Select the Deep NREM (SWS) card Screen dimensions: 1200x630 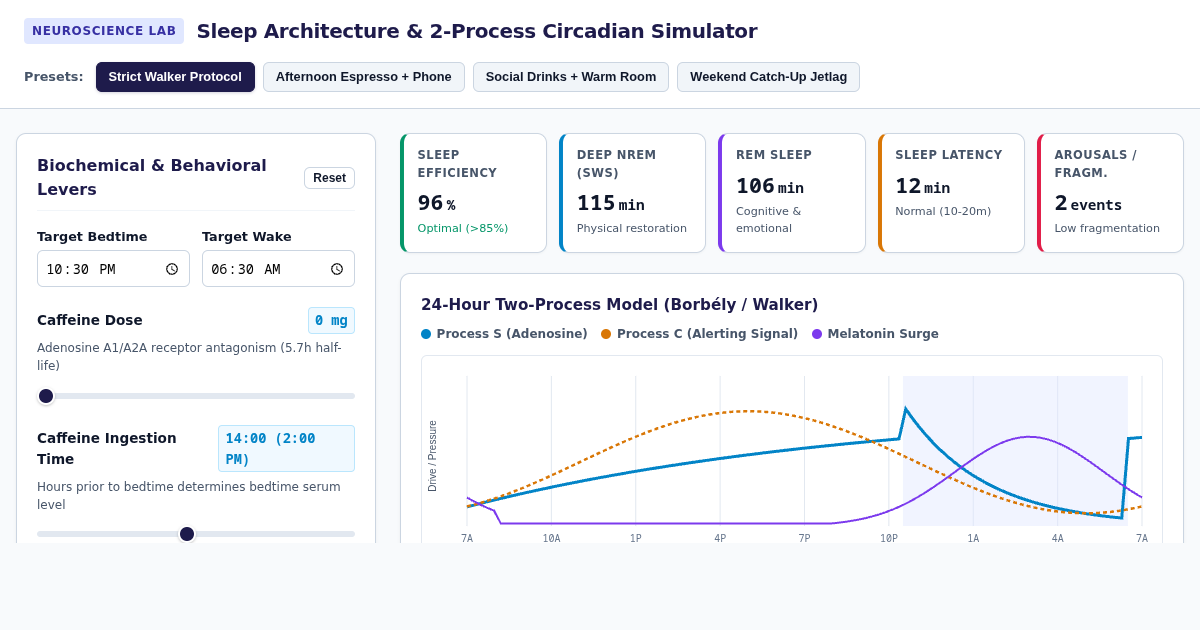(632, 193)
